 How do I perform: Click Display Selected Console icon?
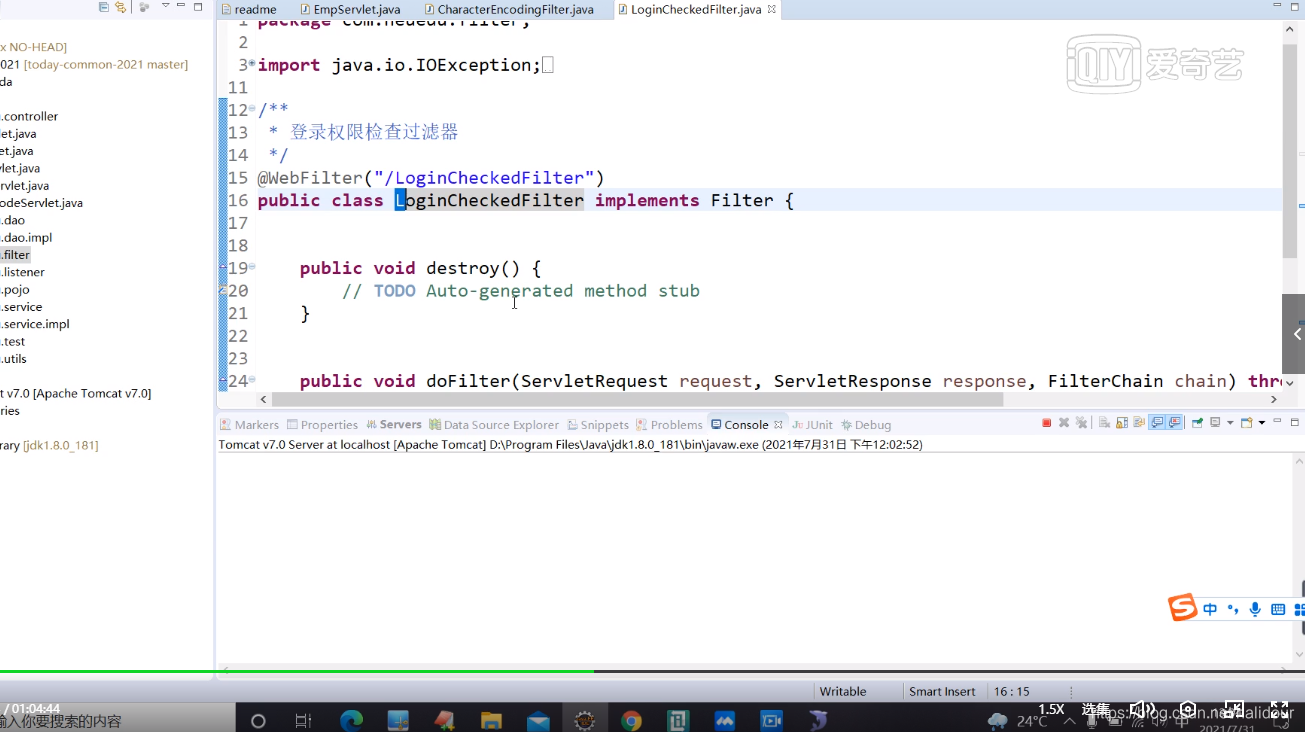click(1215, 423)
